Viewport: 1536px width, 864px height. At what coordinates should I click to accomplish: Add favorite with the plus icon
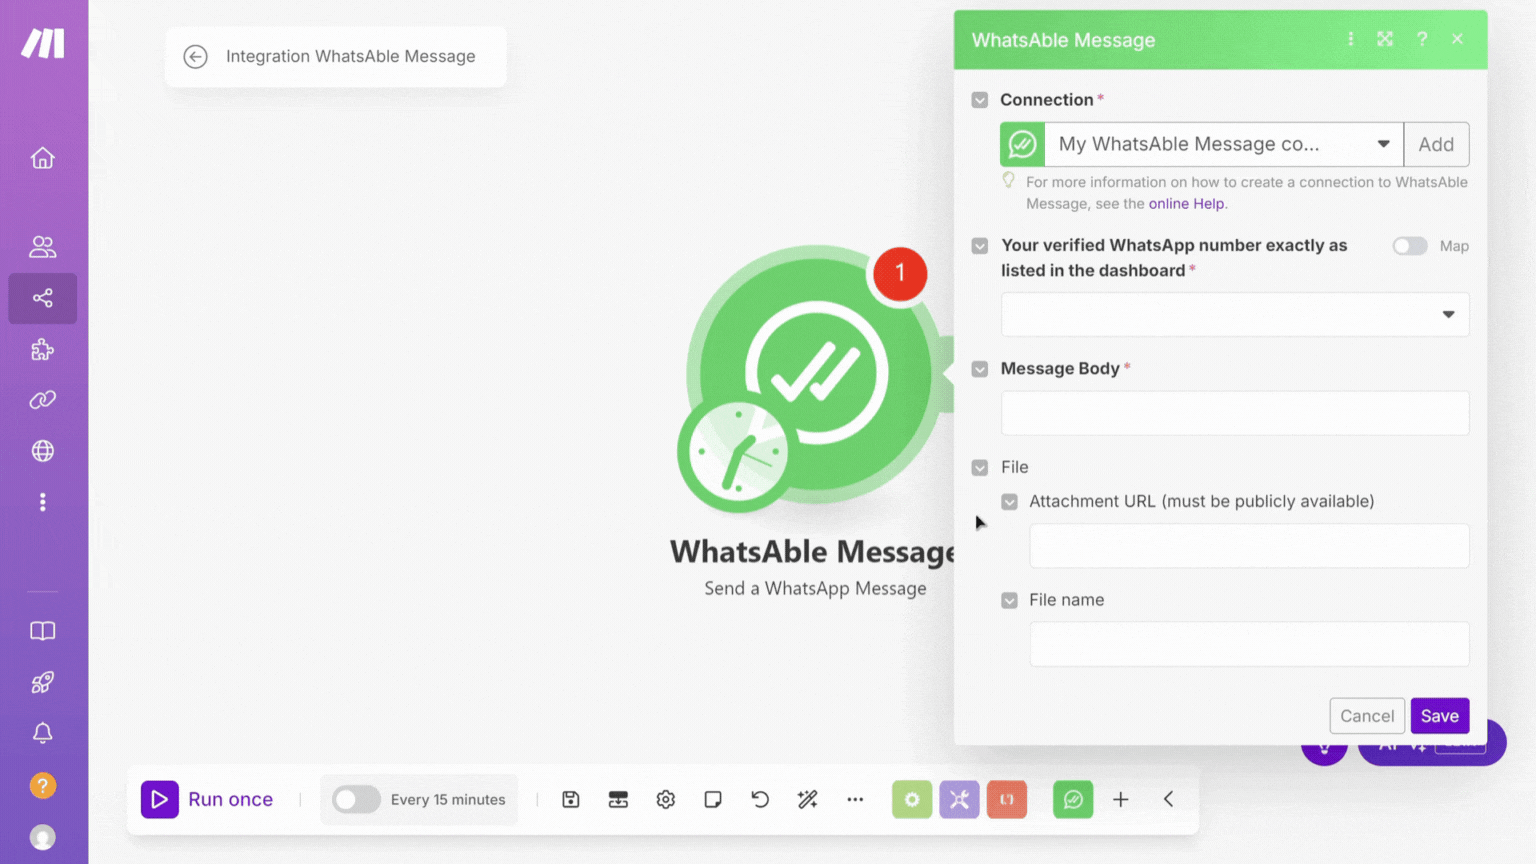(x=1121, y=799)
